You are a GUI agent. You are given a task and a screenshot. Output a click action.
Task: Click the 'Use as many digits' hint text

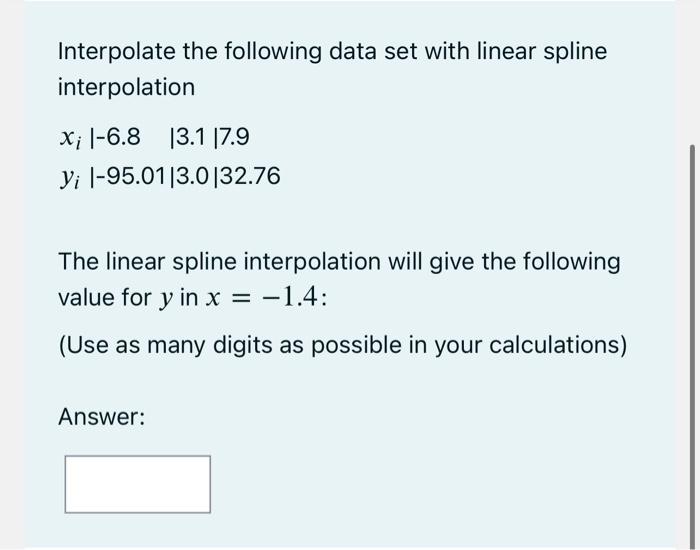342,346
